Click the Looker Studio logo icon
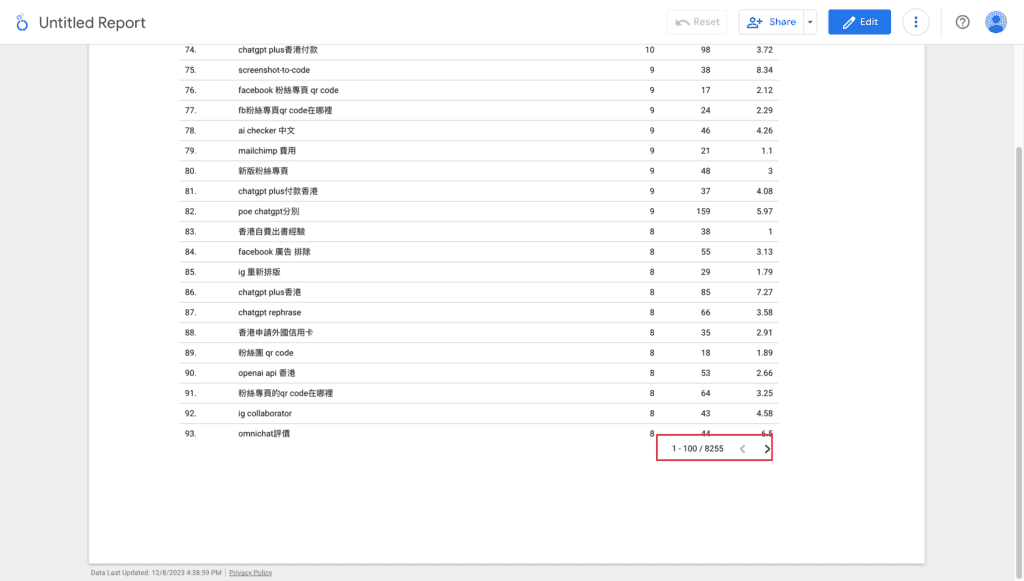This screenshot has width=1024, height=581. [x=22, y=23]
